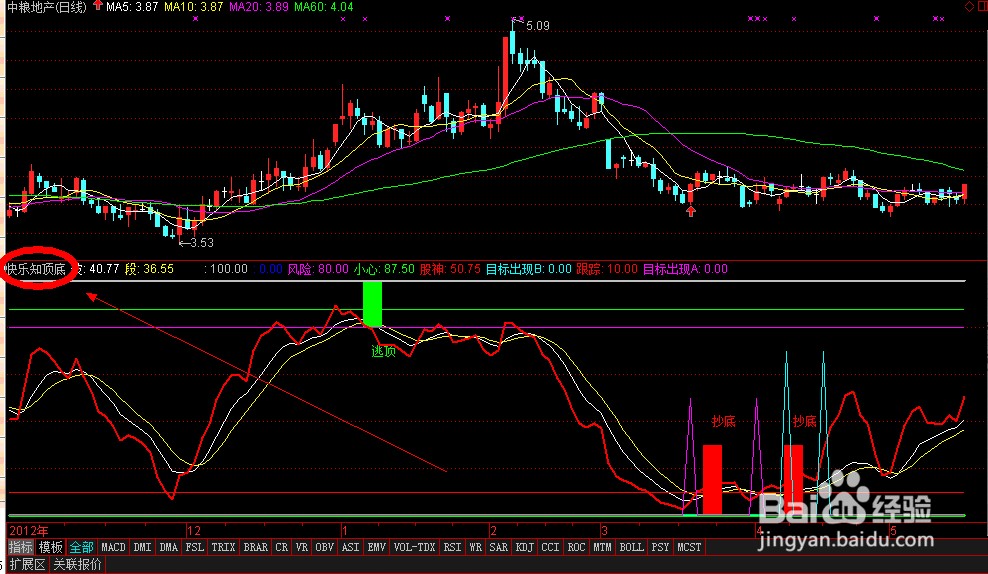The height and width of the screenshot is (574, 988).
Task: Open the 扩展区 panel button
Action: tap(27, 564)
